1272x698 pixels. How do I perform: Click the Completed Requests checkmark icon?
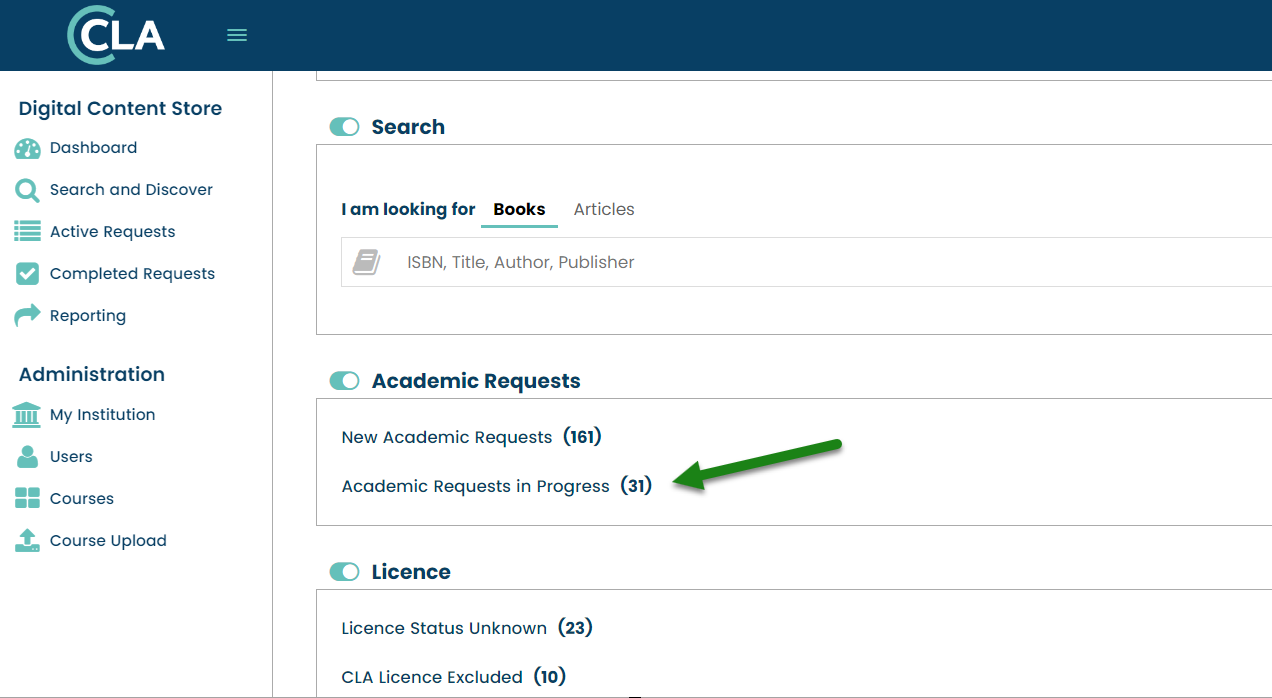tap(27, 274)
